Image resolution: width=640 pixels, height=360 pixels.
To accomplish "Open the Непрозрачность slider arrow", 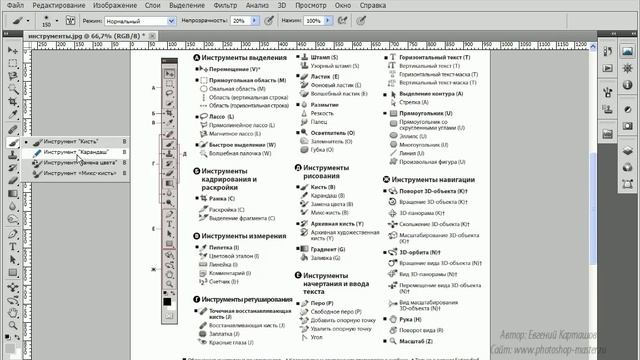I will pyautogui.click(x=255, y=21).
